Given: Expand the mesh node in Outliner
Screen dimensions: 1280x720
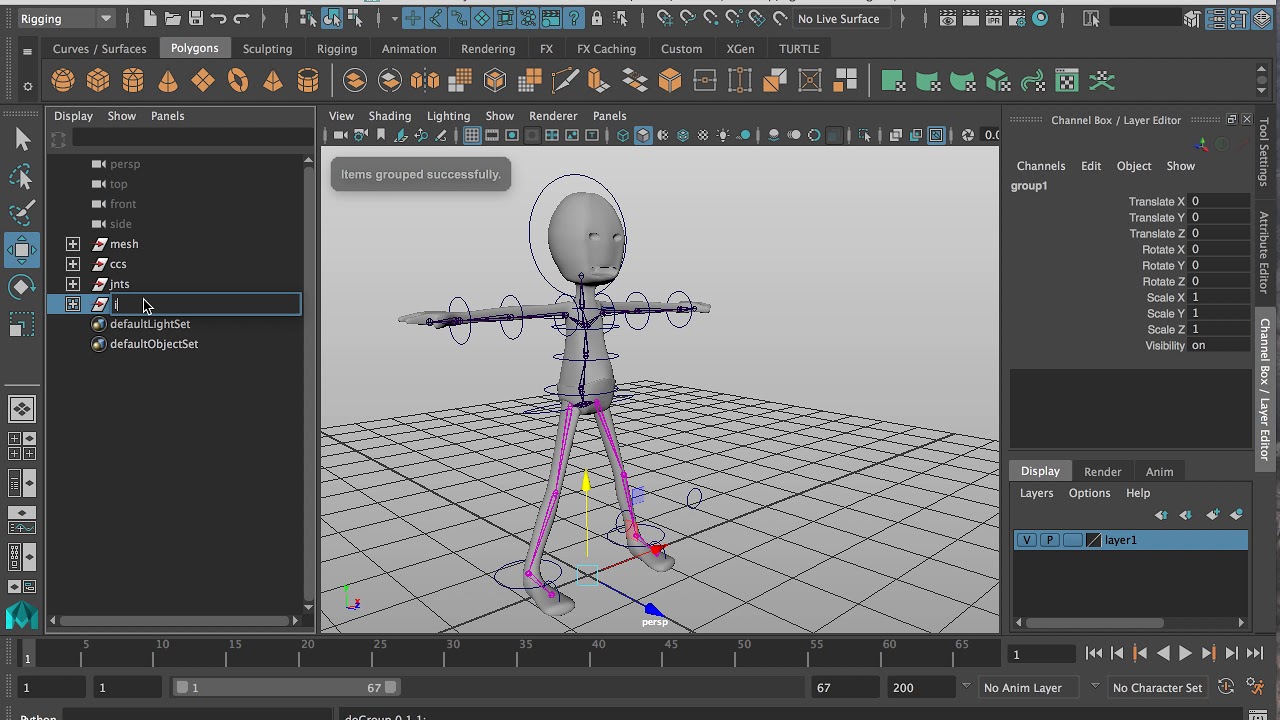Looking at the screenshot, I should (x=73, y=244).
